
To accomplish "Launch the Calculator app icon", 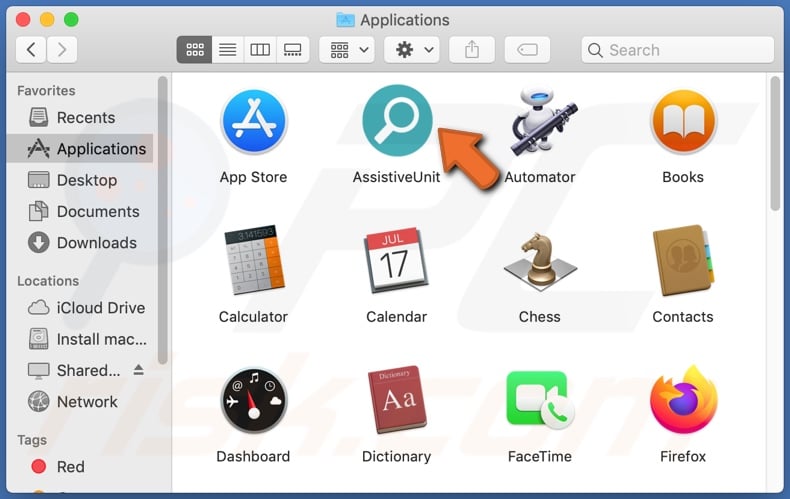I will (x=254, y=260).
